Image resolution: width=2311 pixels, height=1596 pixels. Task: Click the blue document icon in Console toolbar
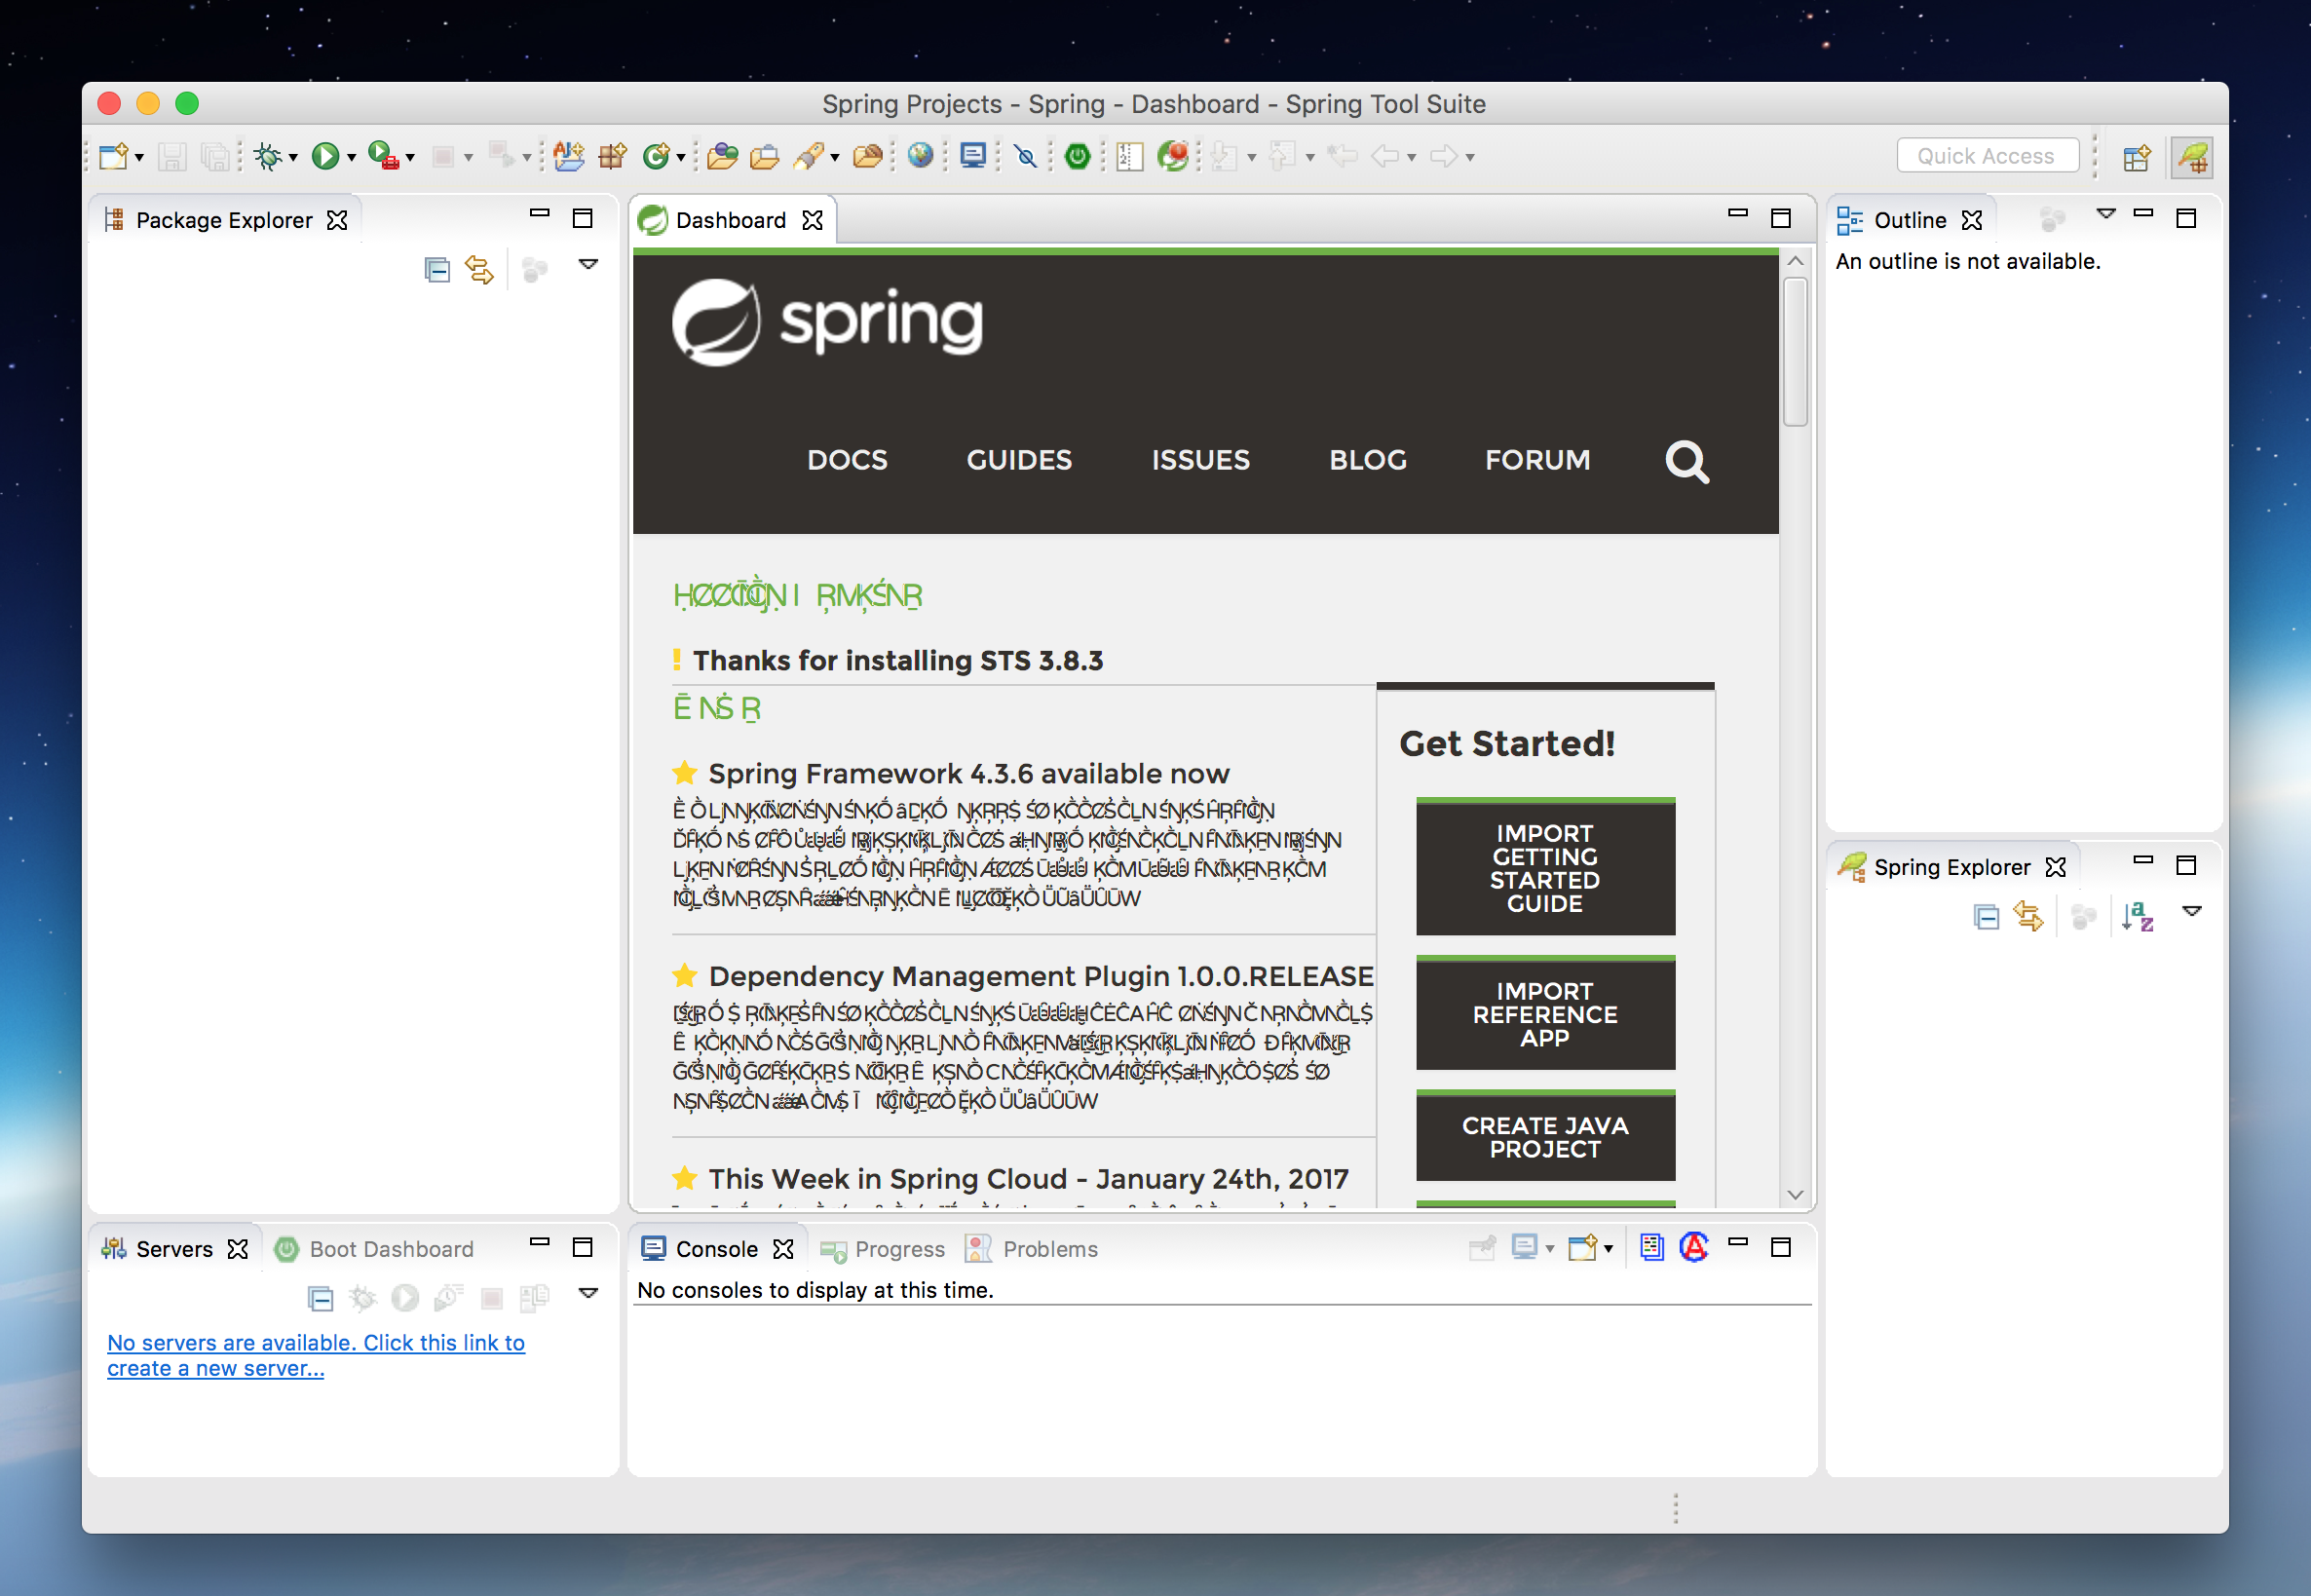pos(1651,1247)
